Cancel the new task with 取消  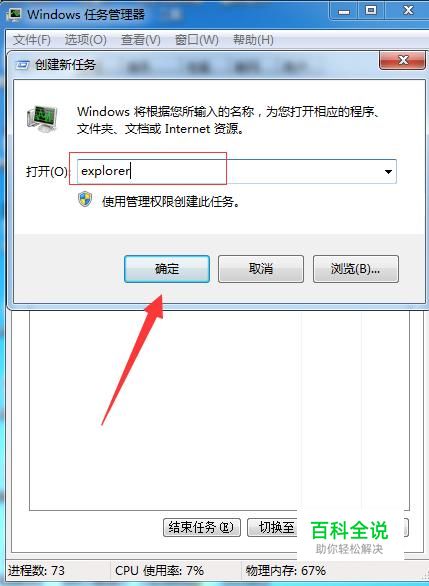261,269
